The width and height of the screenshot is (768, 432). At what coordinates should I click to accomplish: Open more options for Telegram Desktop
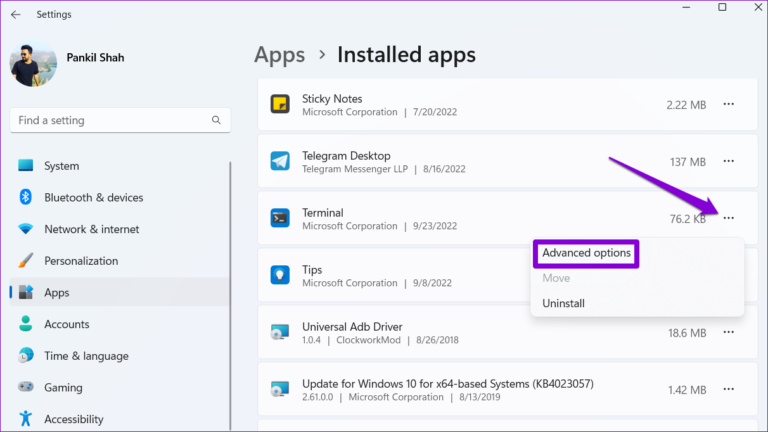(728, 161)
